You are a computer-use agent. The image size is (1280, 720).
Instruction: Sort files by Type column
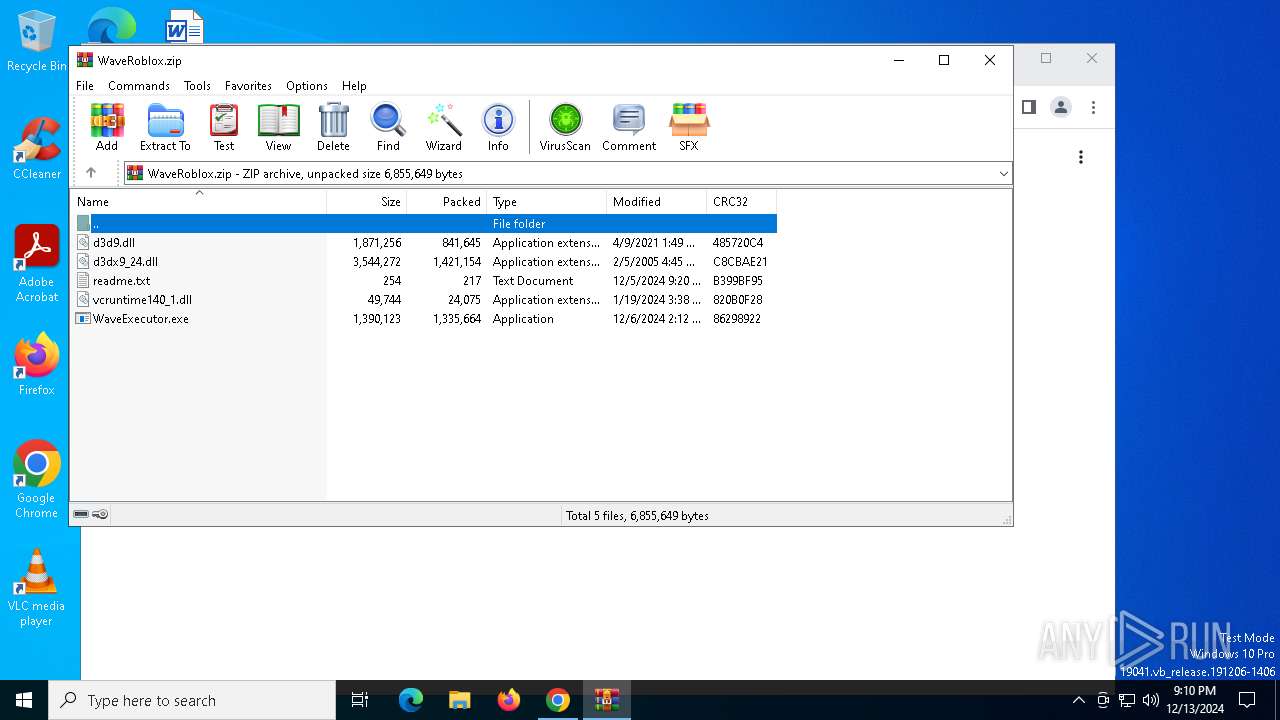click(x=546, y=202)
